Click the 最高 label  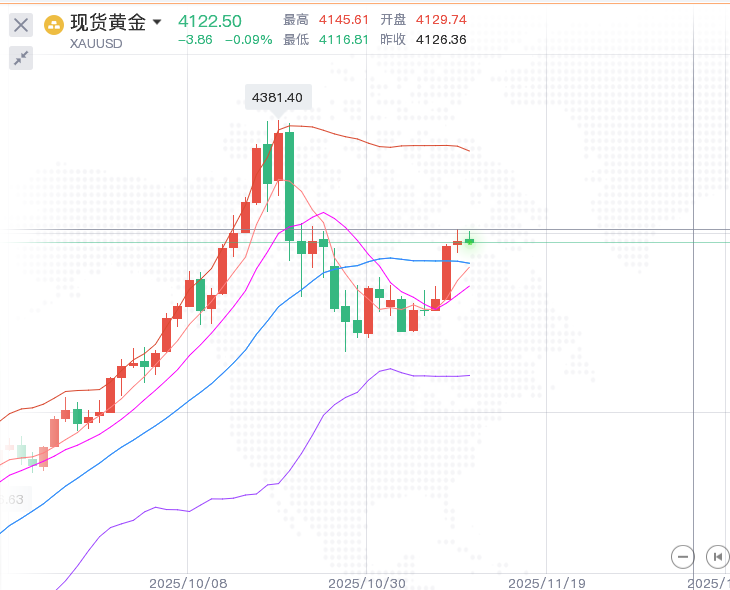pos(296,20)
